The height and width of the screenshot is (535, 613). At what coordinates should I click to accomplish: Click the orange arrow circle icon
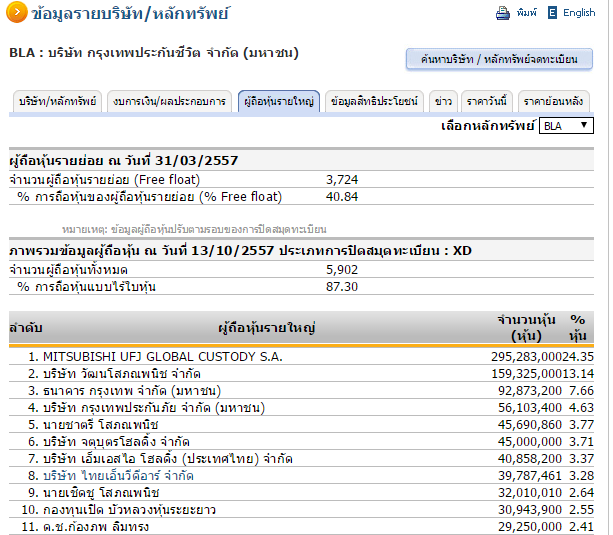pyautogui.click(x=16, y=13)
